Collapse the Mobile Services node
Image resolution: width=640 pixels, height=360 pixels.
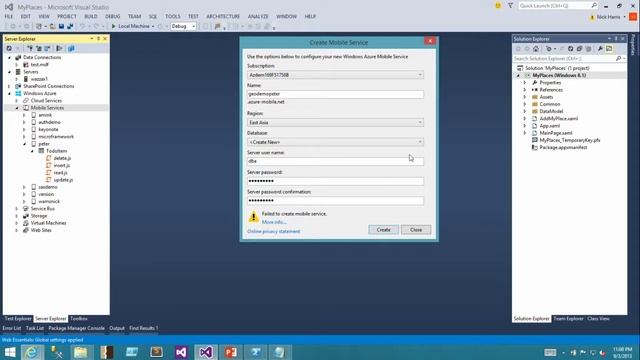tap(17, 108)
